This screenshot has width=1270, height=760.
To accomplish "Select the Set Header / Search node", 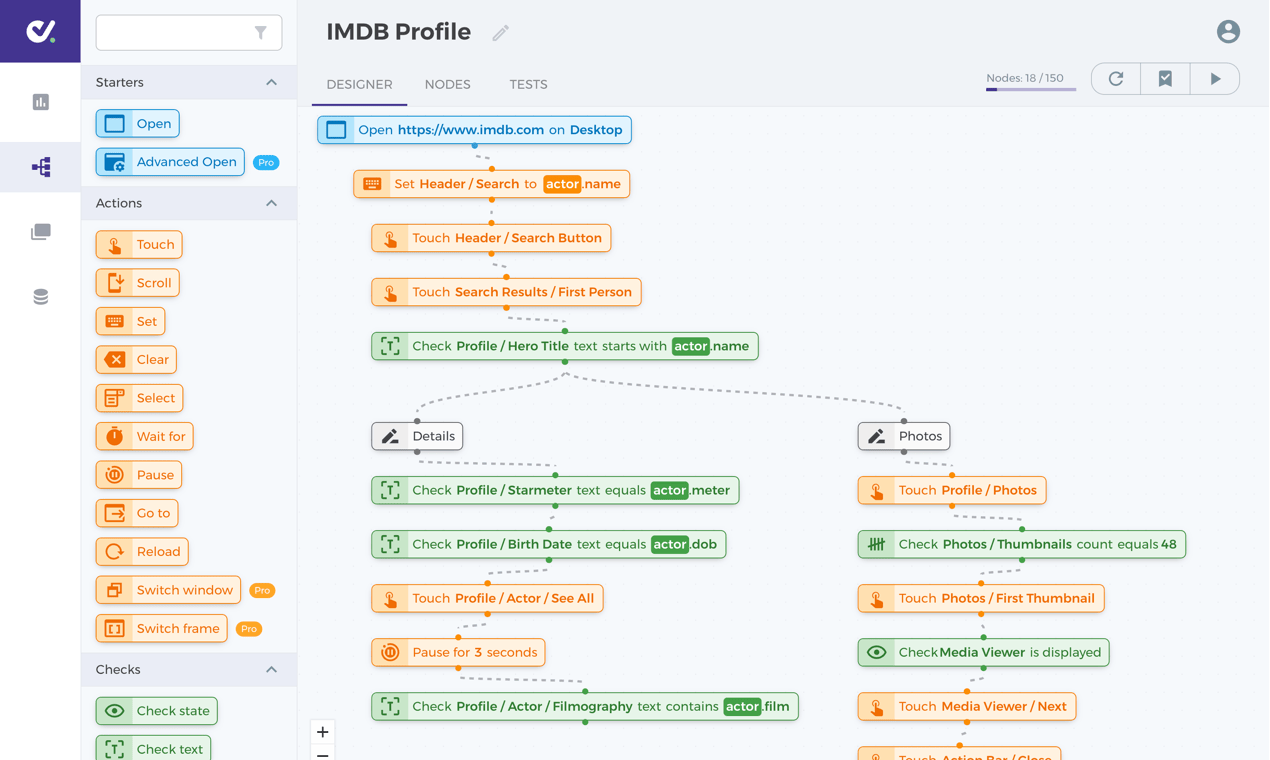I will (492, 184).
